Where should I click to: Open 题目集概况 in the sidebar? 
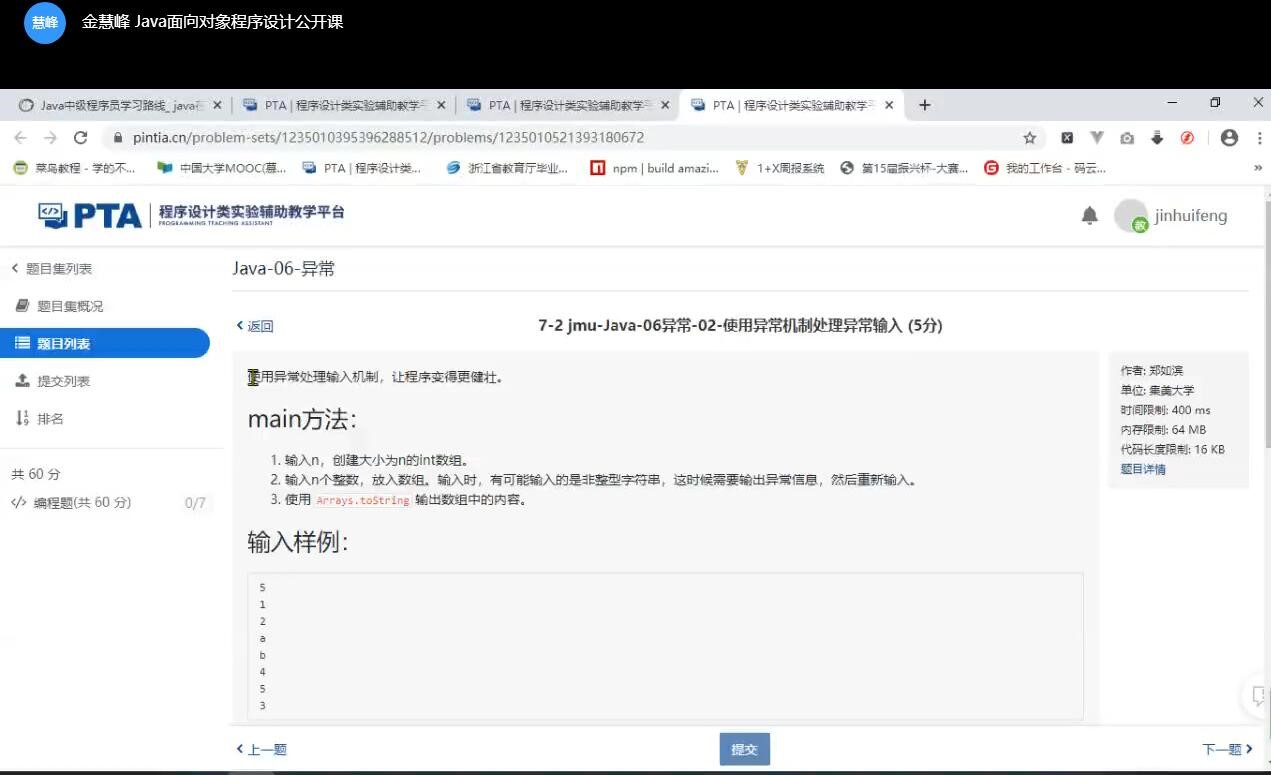[x=69, y=306]
